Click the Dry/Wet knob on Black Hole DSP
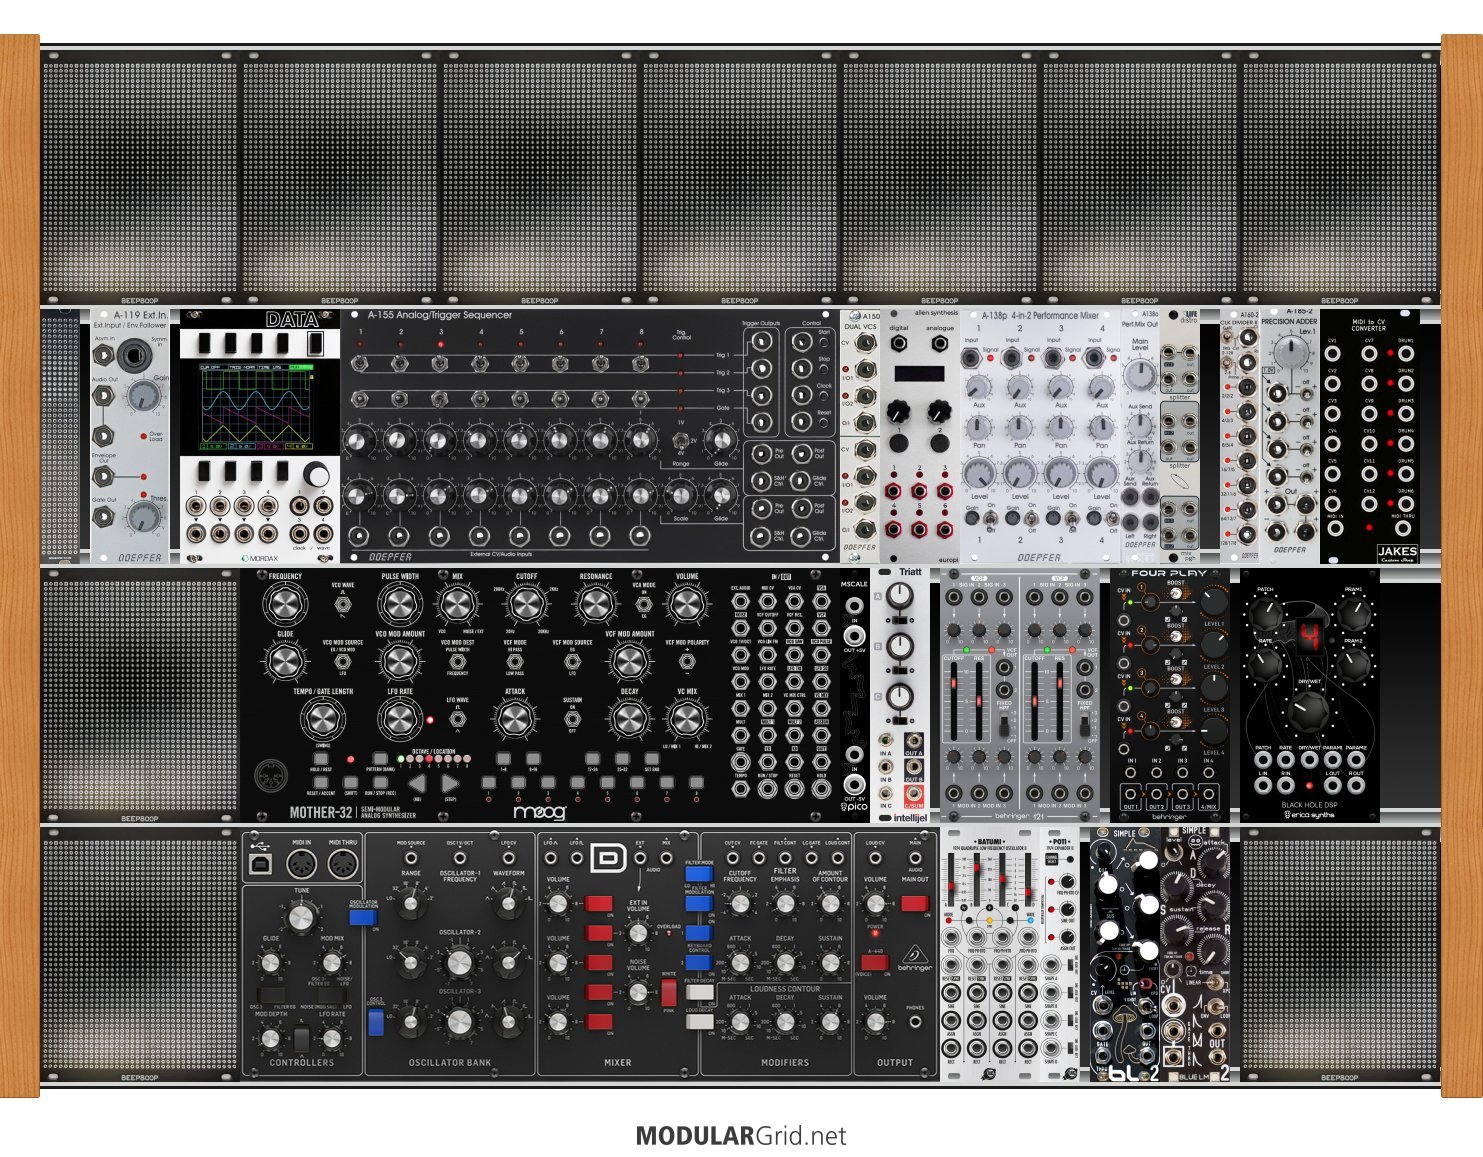Screen dimensions: 1483x1157 click(1309, 711)
